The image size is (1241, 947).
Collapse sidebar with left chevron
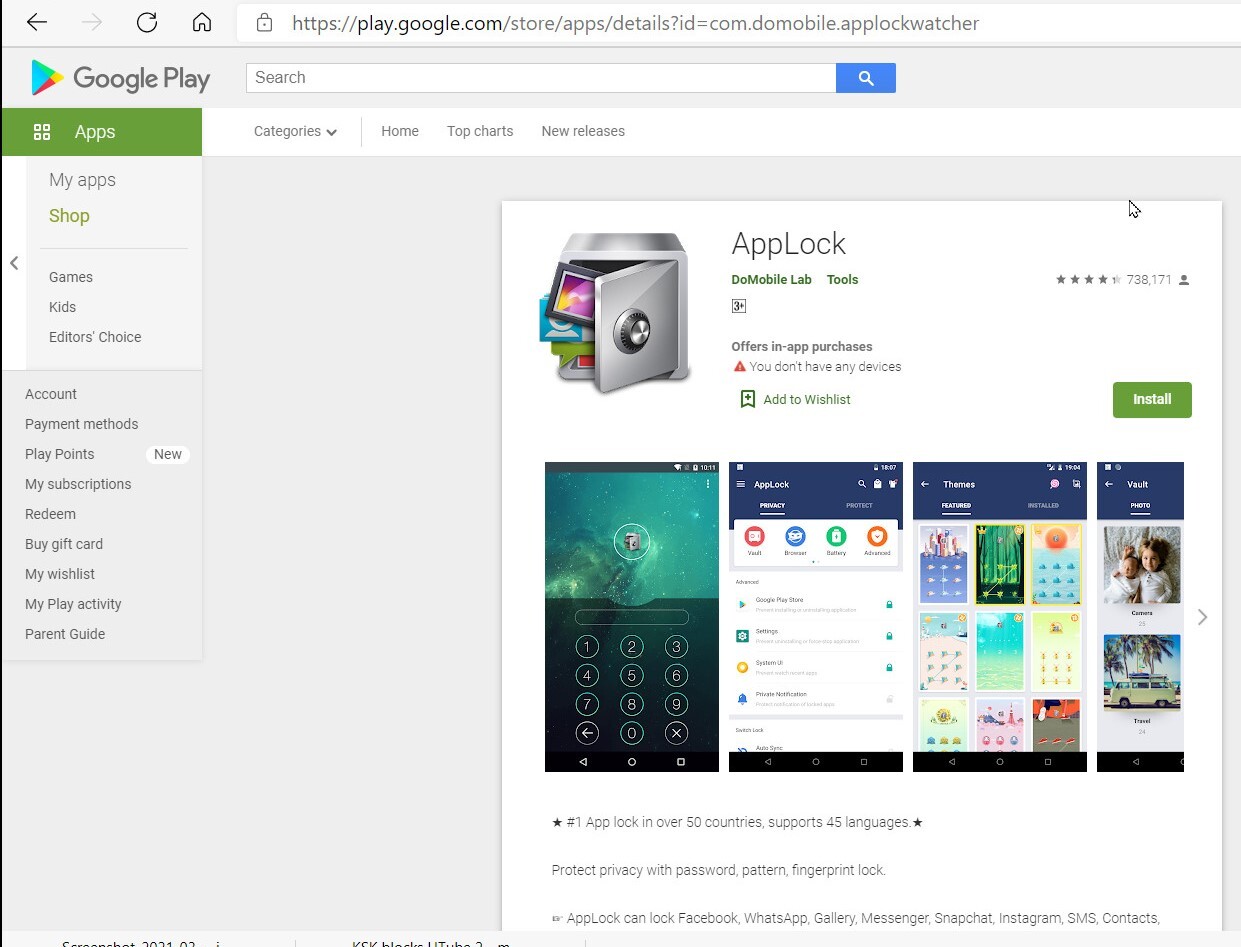pos(14,263)
